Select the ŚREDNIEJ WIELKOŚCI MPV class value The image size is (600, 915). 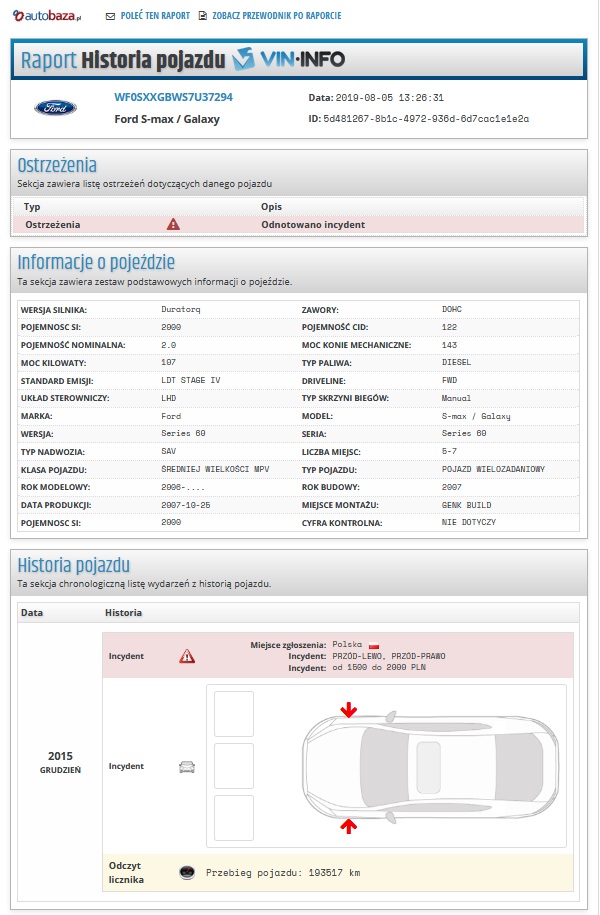click(215, 469)
